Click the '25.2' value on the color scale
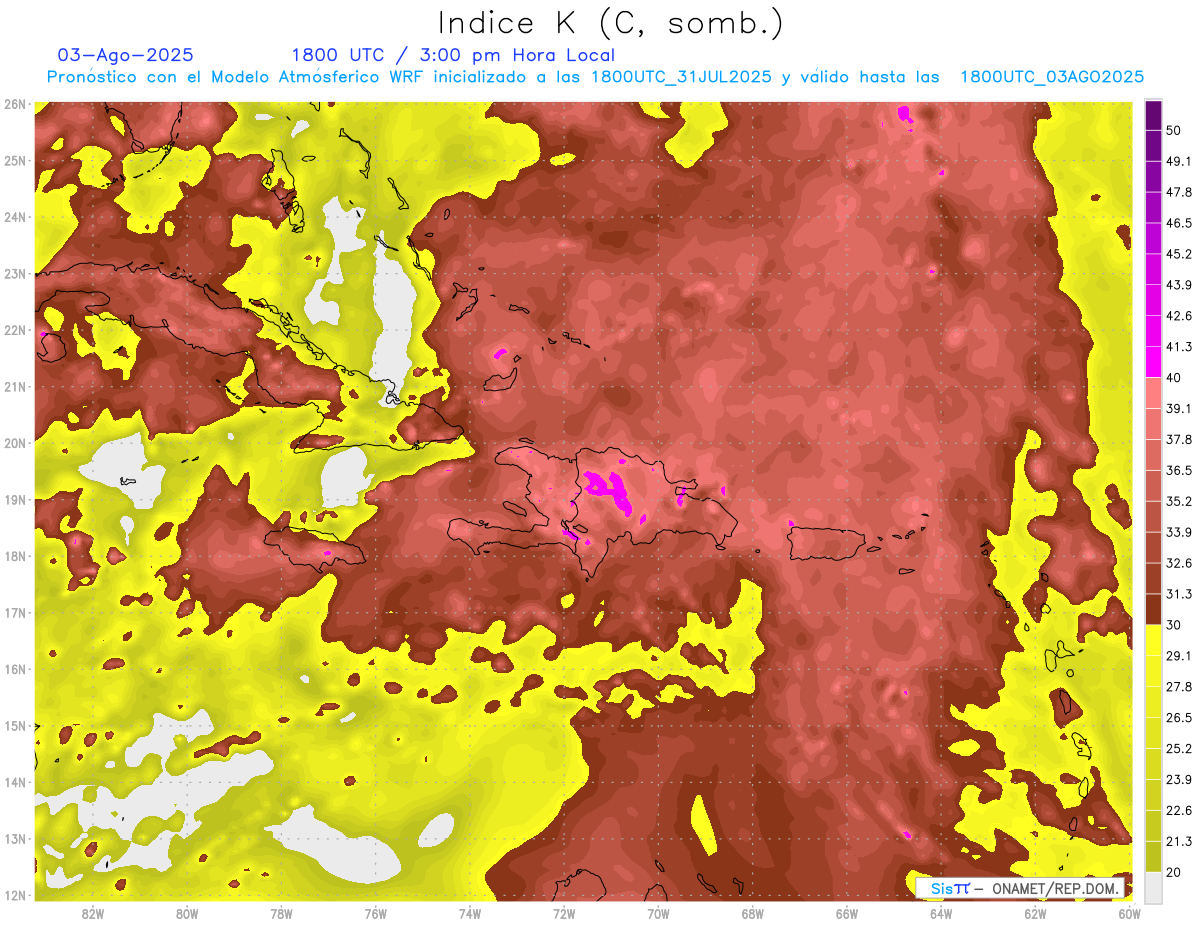This screenshot has height=927, width=1200. point(1179,748)
